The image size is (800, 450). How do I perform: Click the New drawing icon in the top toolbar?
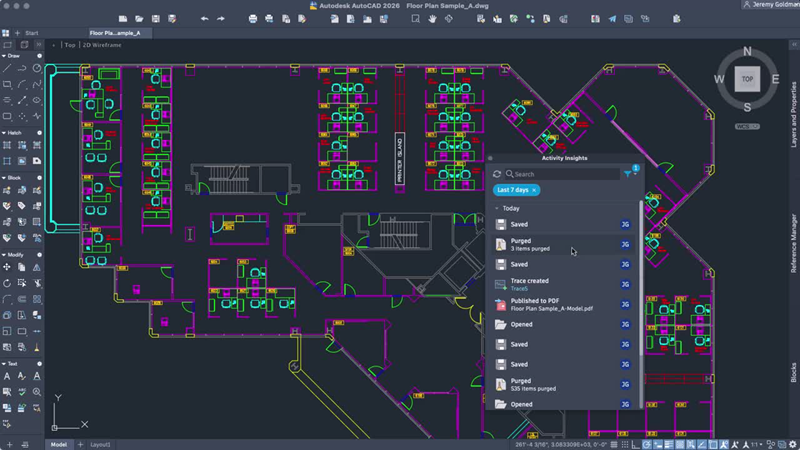click(123, 19)
